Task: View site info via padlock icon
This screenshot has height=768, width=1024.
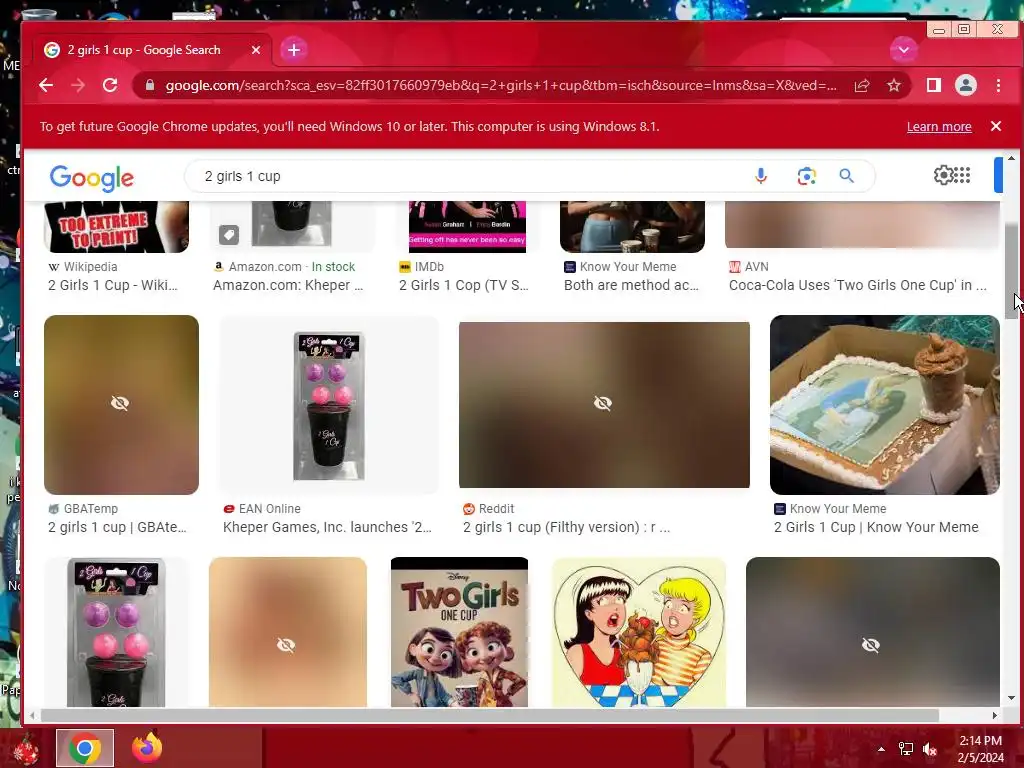Action: tap(150, 85)
